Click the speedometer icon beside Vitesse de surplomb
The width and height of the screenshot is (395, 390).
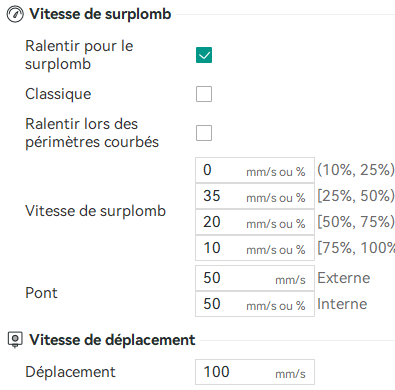[x=15, y=15]
